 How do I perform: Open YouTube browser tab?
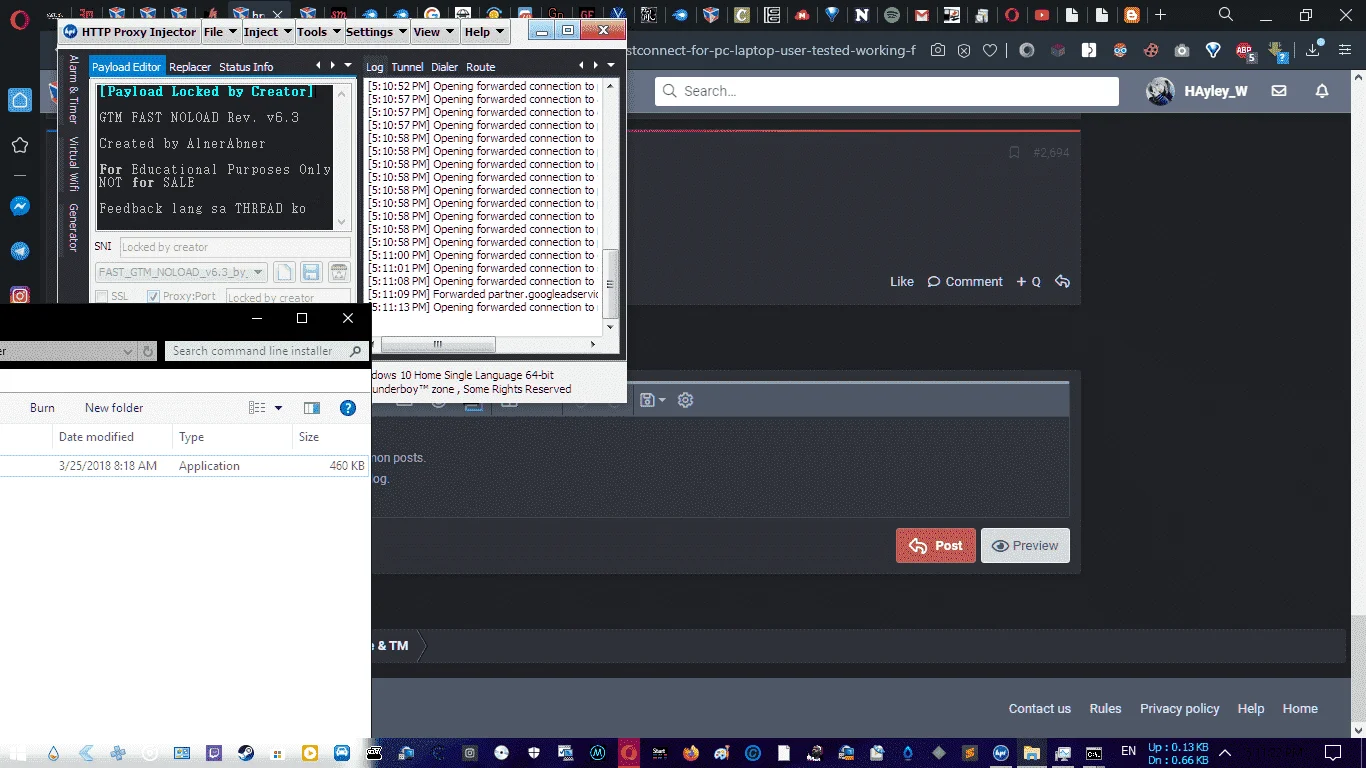click(x=1042, y=15)
